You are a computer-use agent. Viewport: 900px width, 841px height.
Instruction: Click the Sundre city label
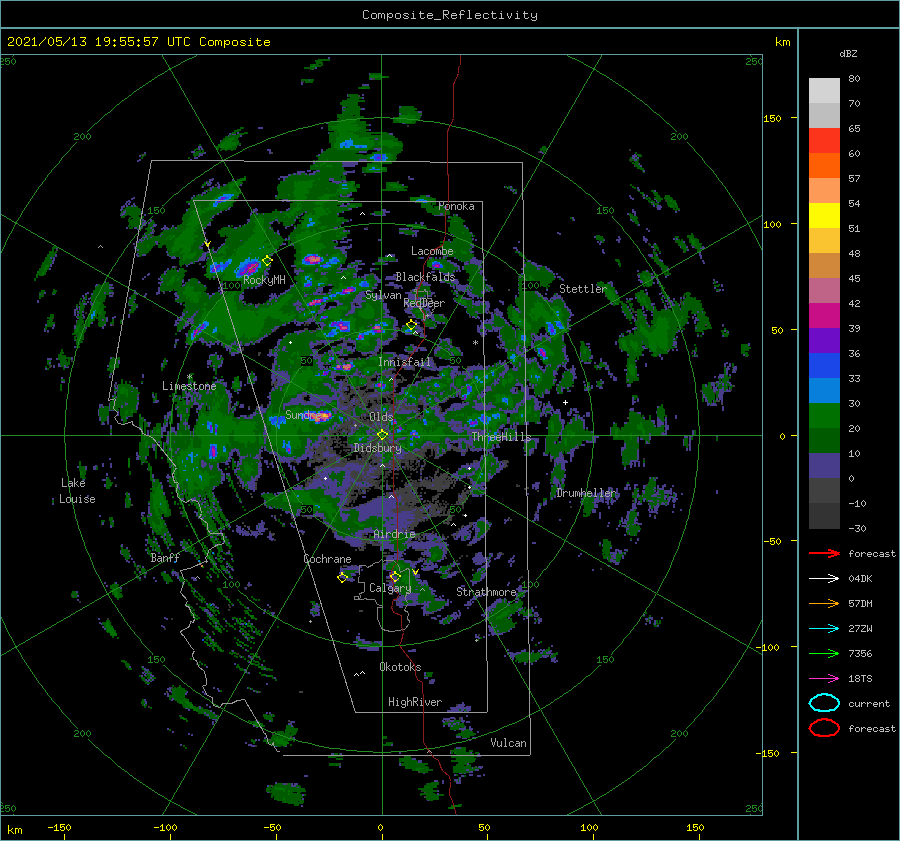pyautogui.click(x=302, y=414)
